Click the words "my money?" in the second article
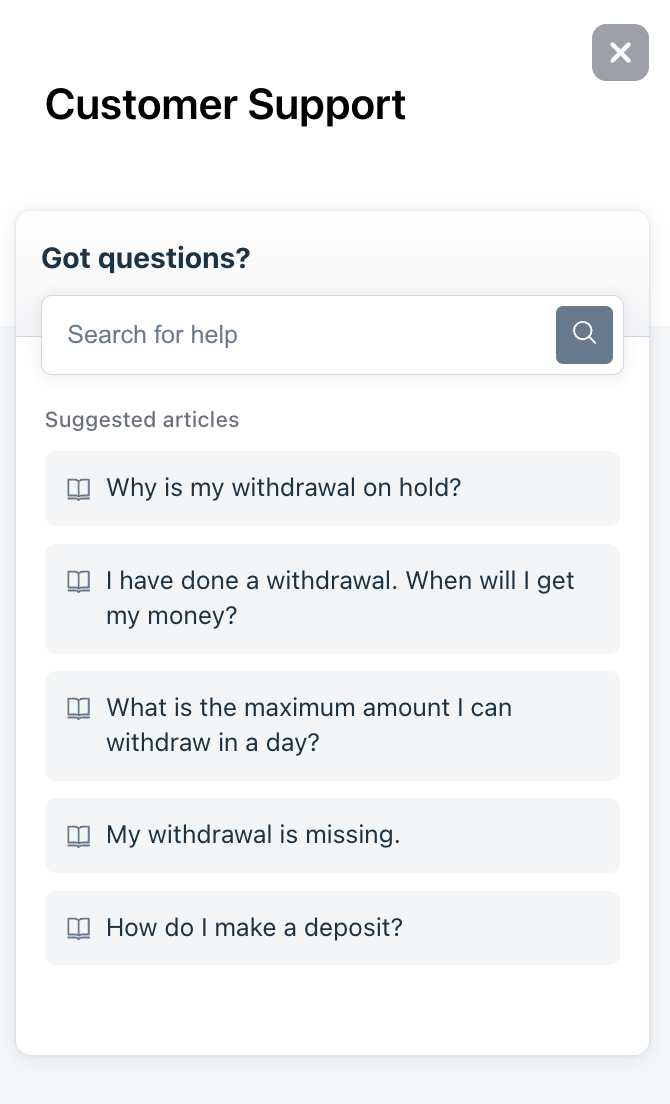The image size is (670, 1104). (172, 616)
